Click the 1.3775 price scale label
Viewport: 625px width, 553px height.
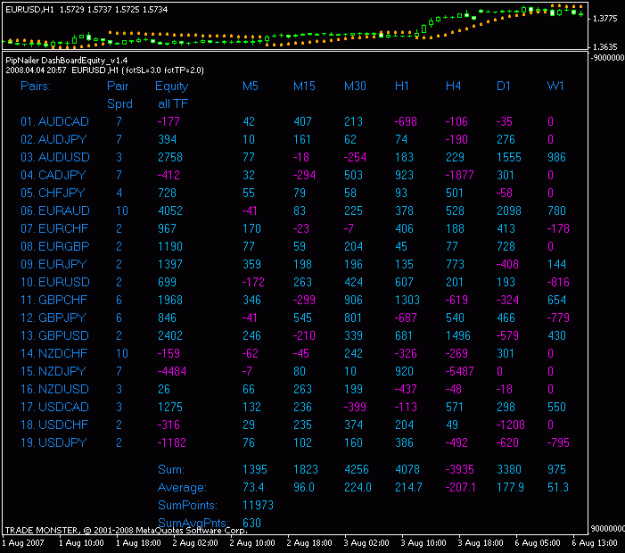(x=605, y=18)
